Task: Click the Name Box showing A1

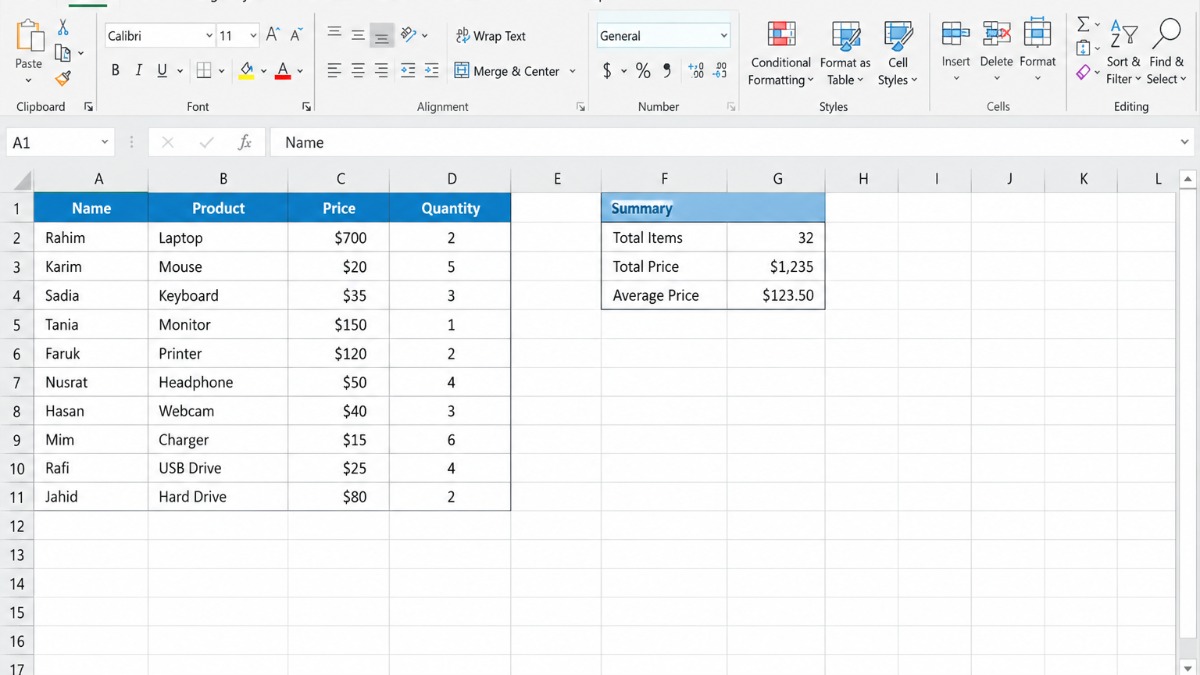Action: [x=58, y=143]
